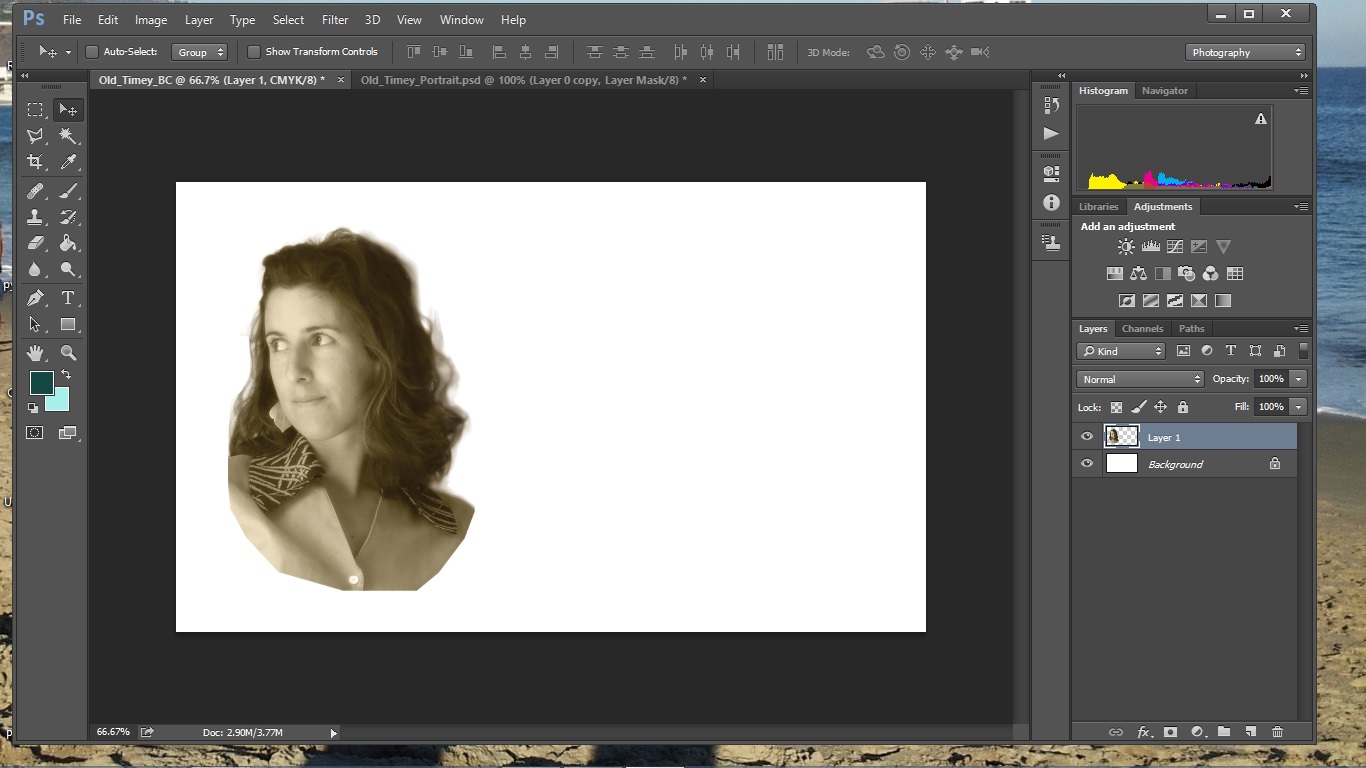Click the foreground color swatch

[41, 382]
